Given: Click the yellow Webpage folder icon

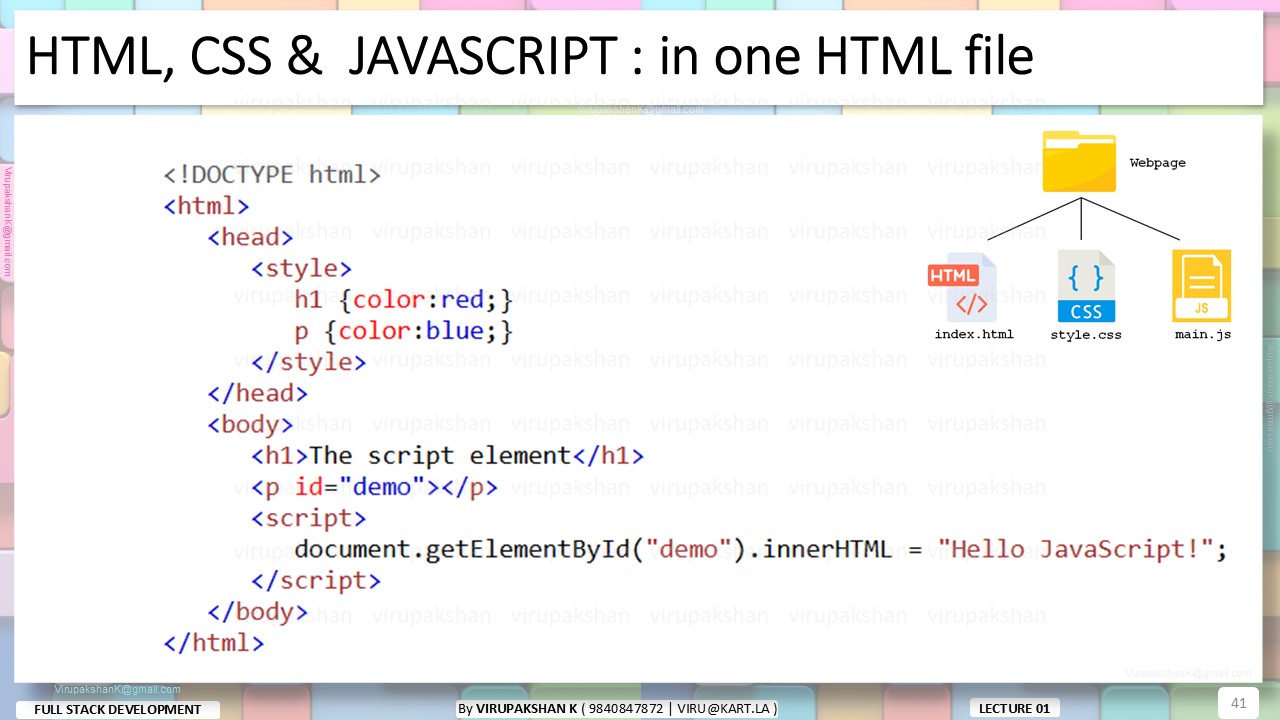Looking at the screenshot, I should (x=1079, y=162).
